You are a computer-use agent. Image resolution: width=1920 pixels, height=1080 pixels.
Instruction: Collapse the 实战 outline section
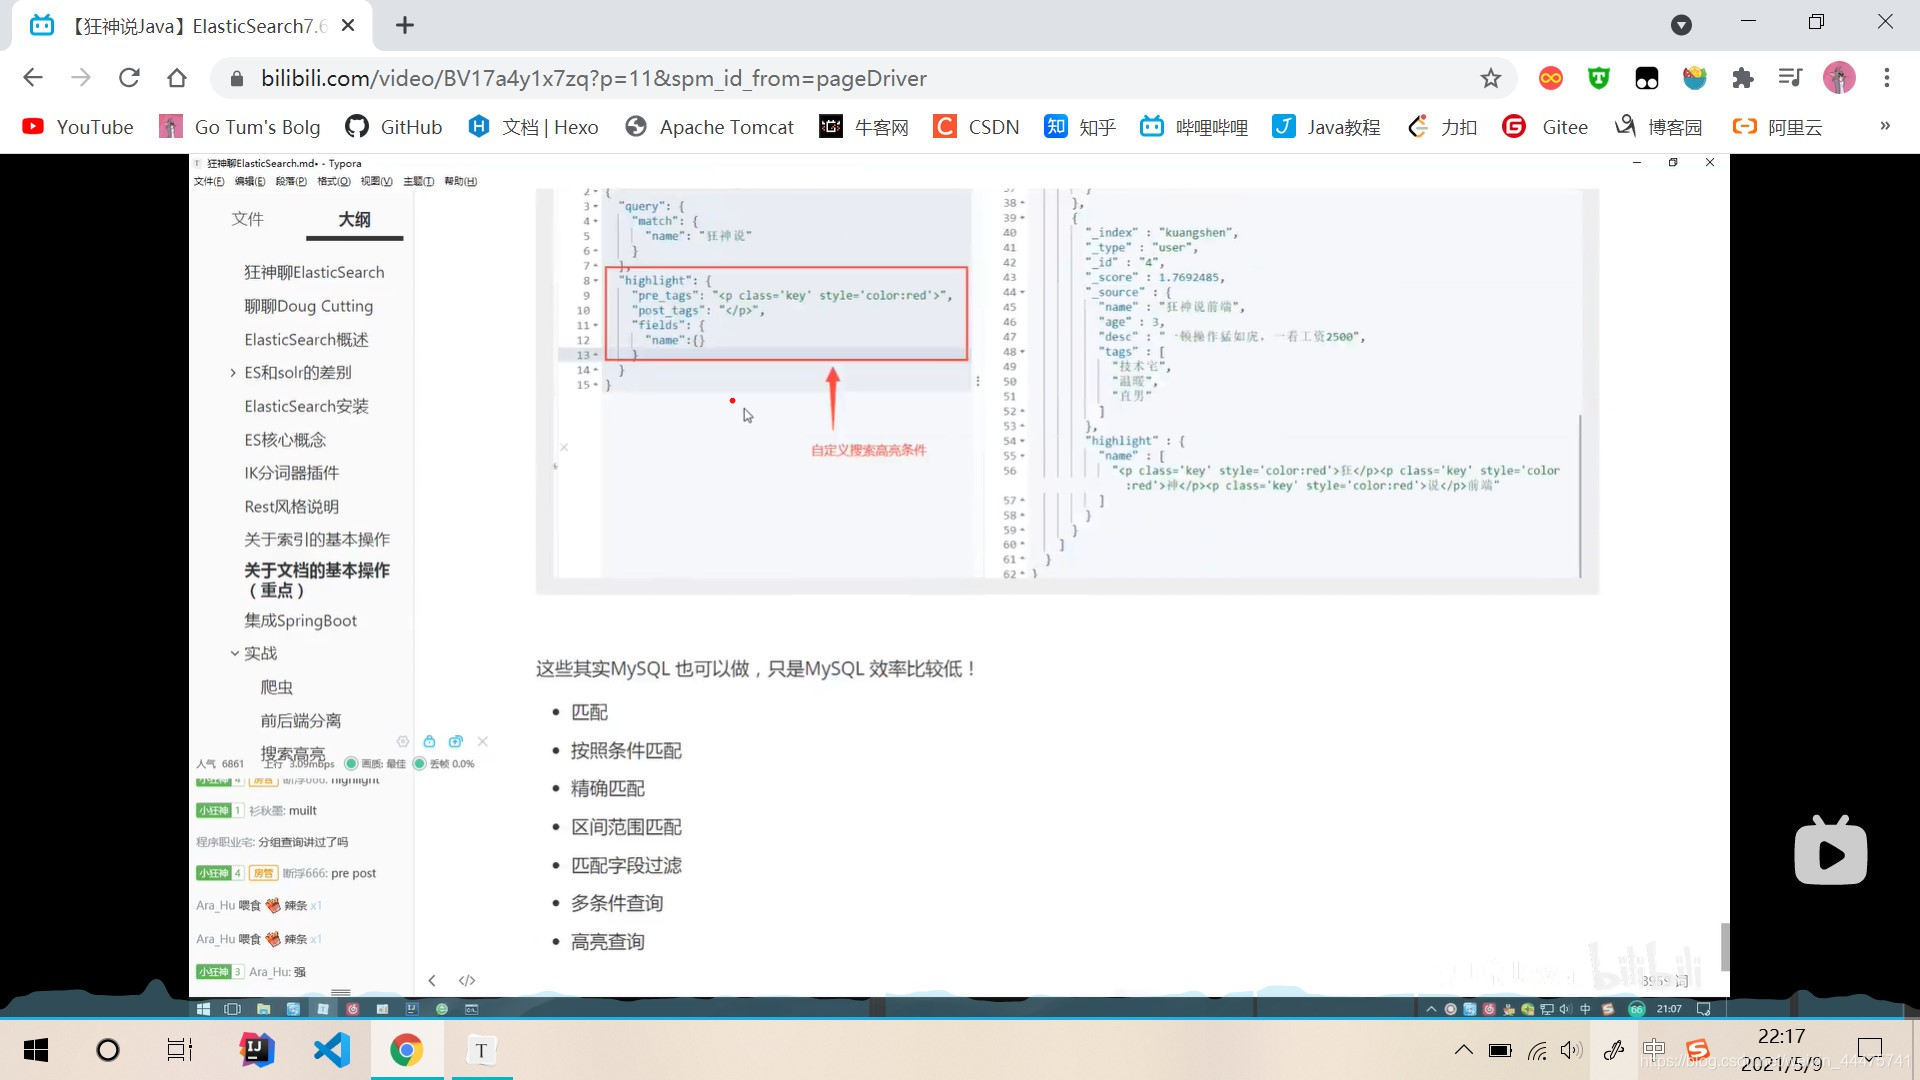click(234, 653)
